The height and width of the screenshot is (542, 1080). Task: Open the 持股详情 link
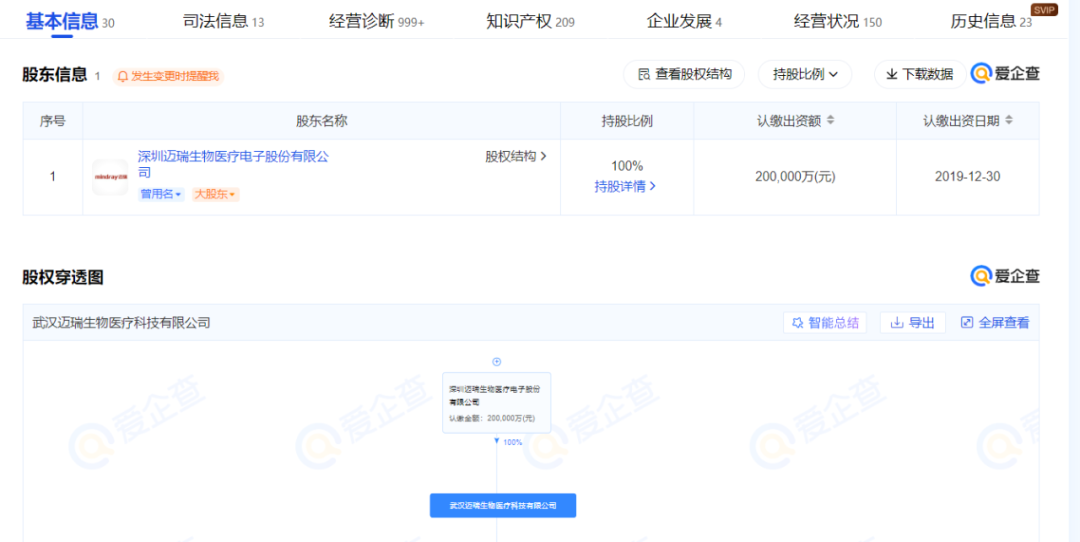(625, 186)
